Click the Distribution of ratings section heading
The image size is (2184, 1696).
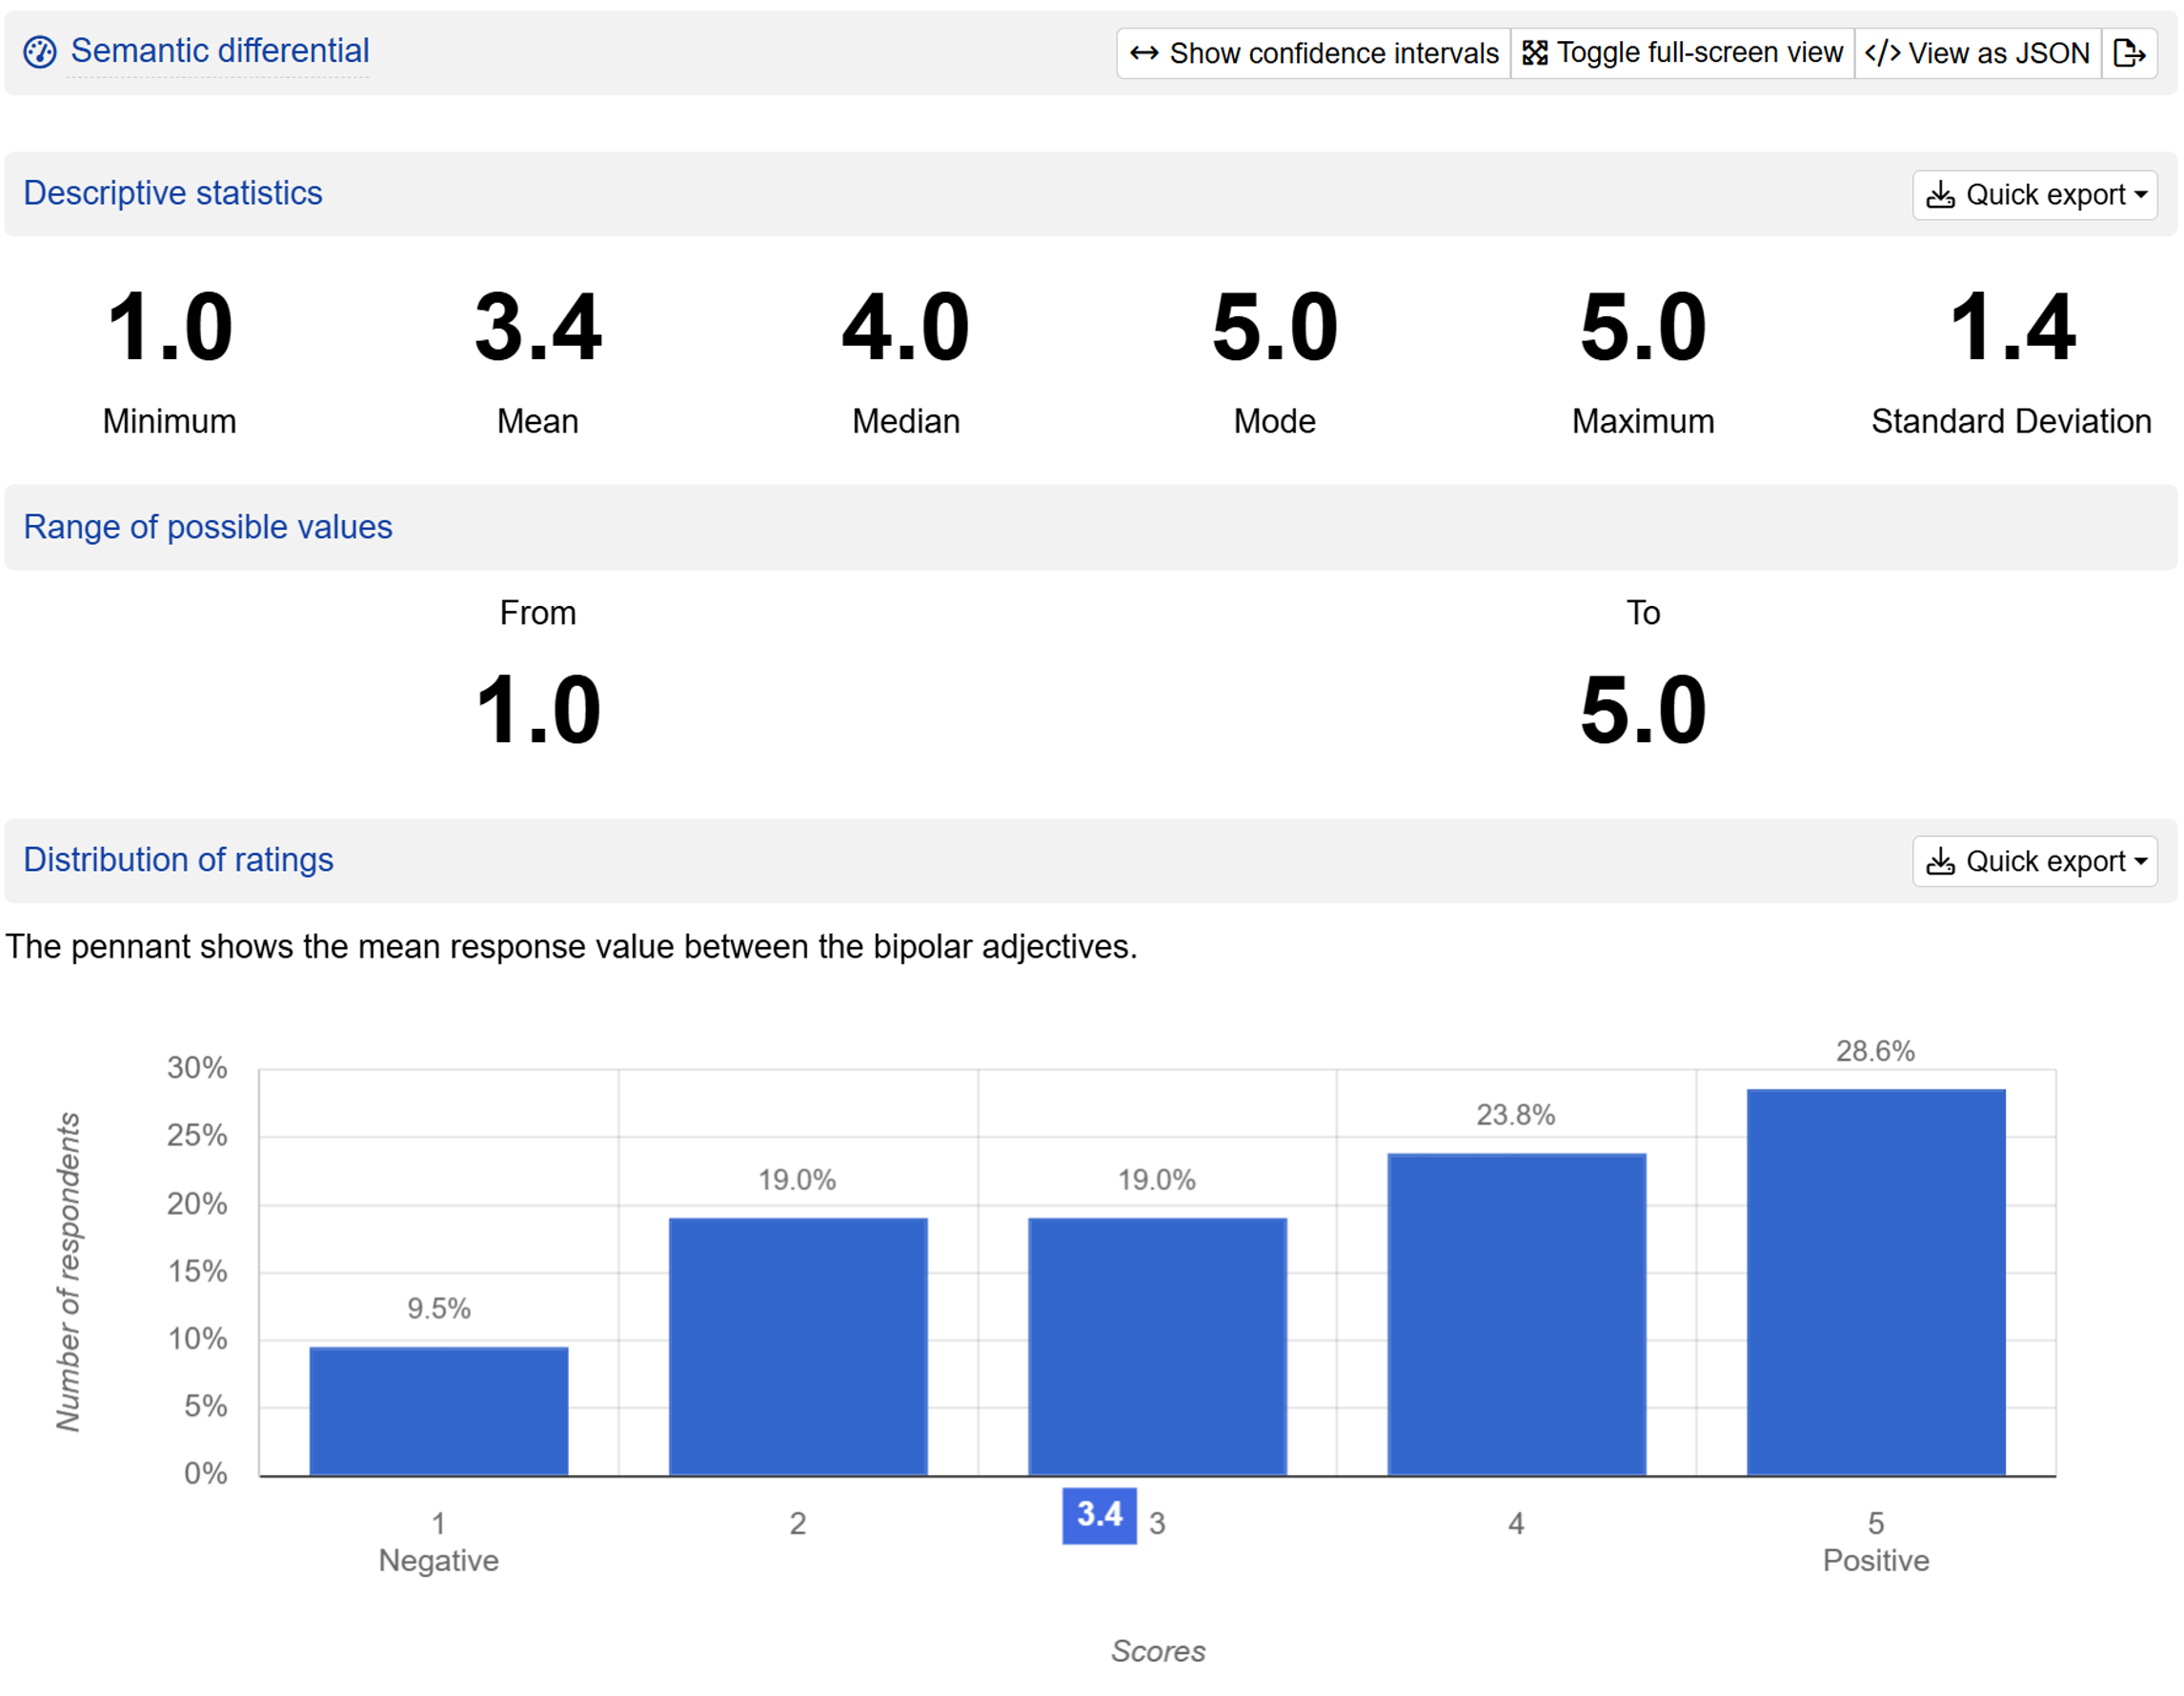pos(178,860)
